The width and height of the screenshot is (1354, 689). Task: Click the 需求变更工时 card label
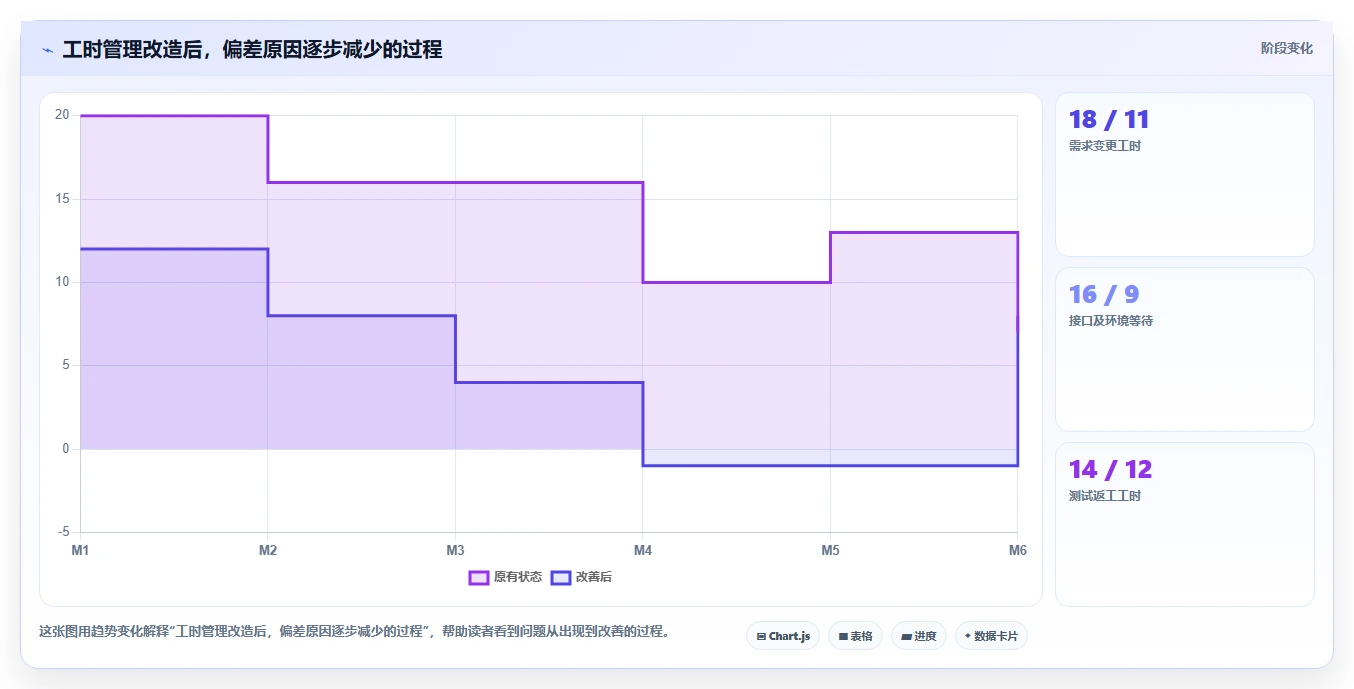tap(1105, 146)
